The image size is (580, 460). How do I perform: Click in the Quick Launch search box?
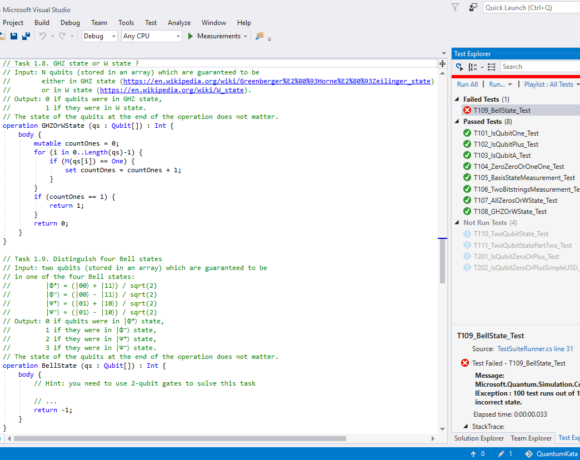coord(532,7)
